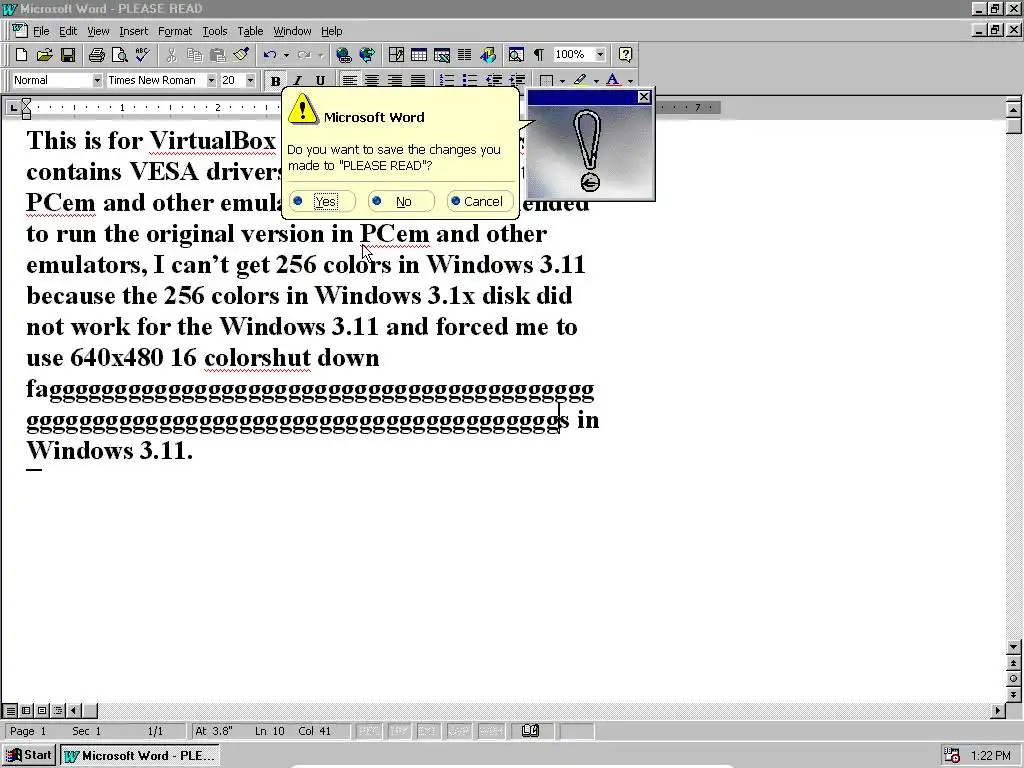The height and width of the screenshot is (768, 1024).
Task: Expand the Undo history arrow
Action: click(x=286, y=55)
